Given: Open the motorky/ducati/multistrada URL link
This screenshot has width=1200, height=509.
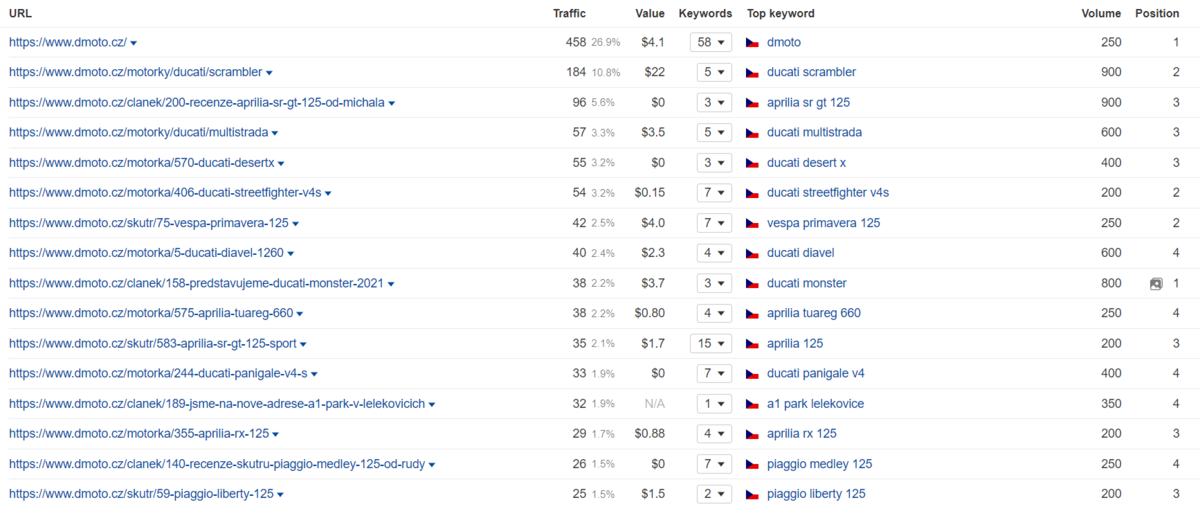Looking at the screenshot, I should (x=139, y=133).
